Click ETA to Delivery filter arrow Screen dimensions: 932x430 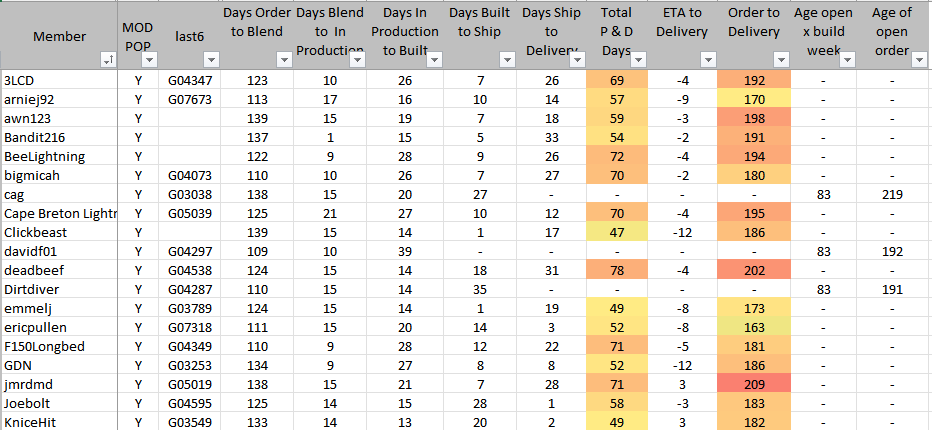click(x=706, y=60)
